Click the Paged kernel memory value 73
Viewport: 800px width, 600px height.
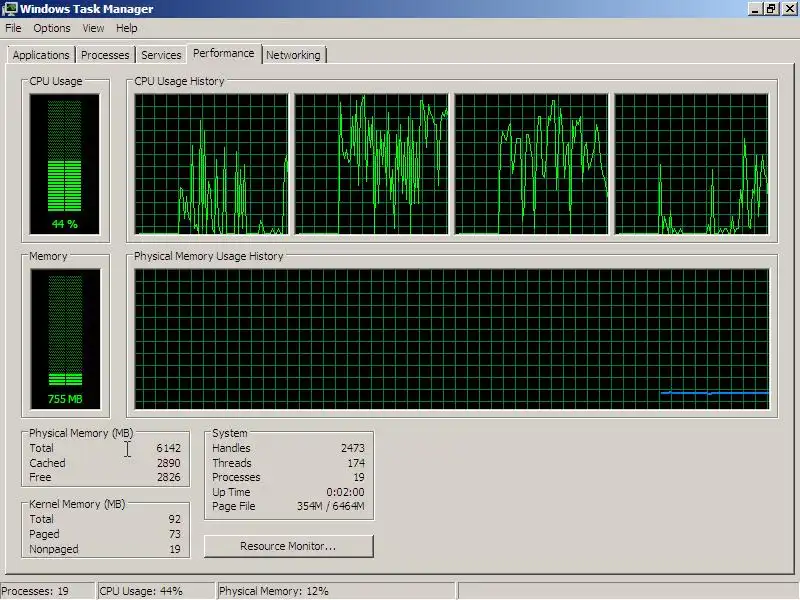174,534
